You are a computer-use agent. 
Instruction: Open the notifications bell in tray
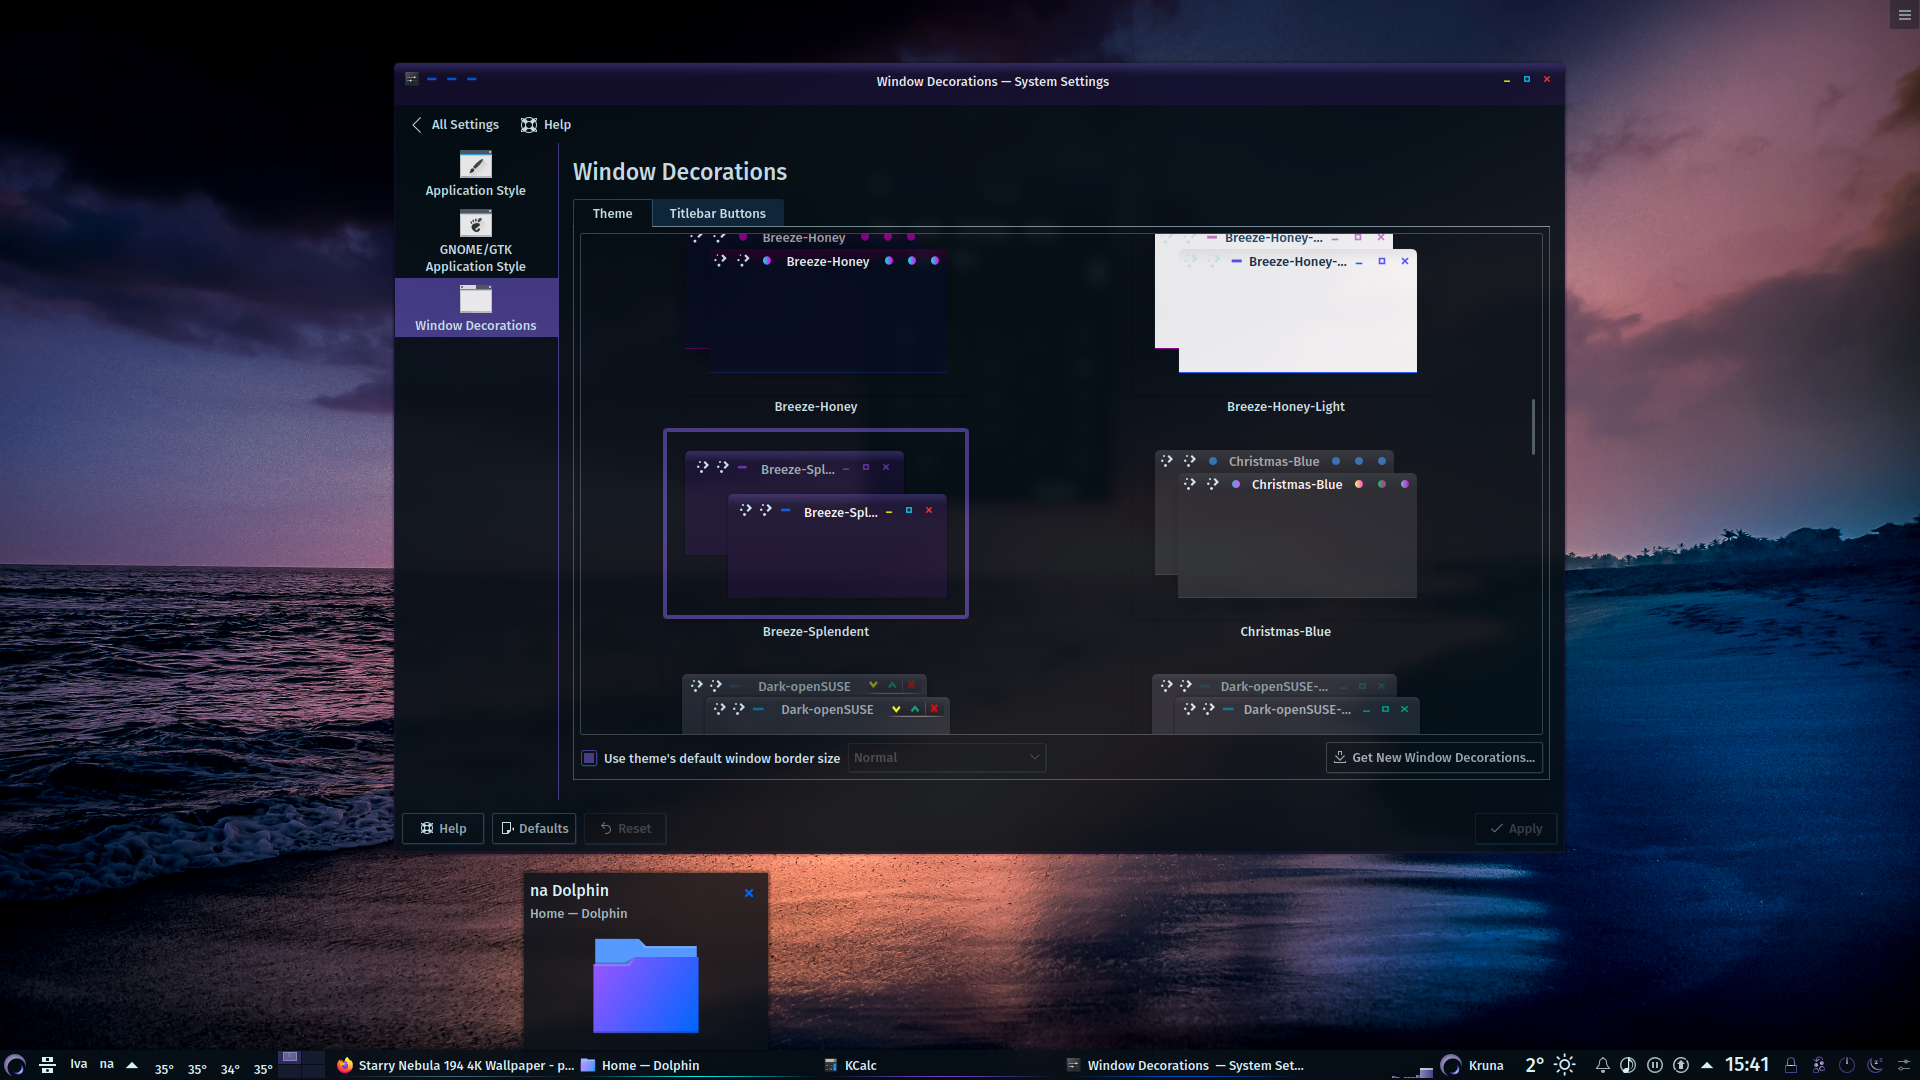1603,1065
